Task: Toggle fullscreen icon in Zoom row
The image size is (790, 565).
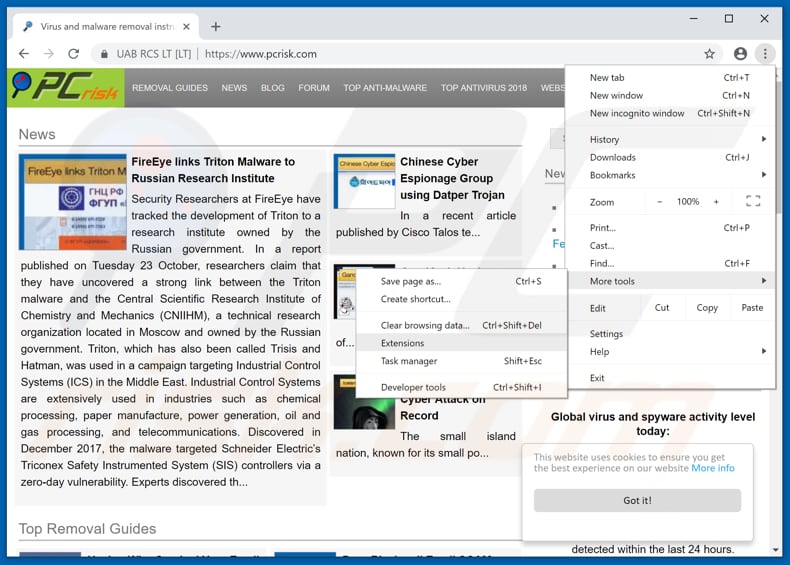Action: 753,202
